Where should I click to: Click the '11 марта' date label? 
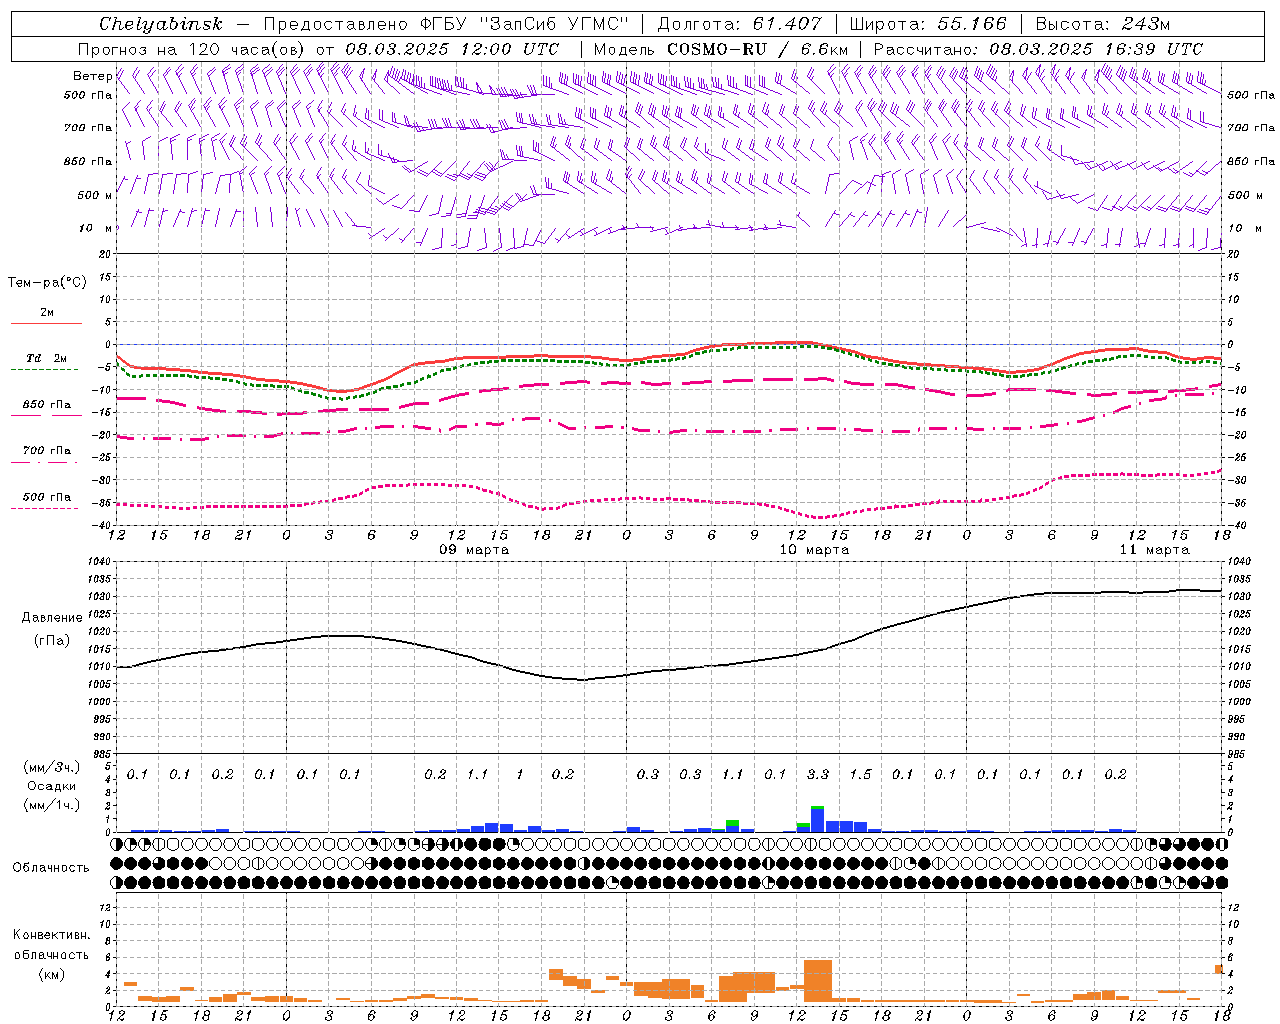1154,550
